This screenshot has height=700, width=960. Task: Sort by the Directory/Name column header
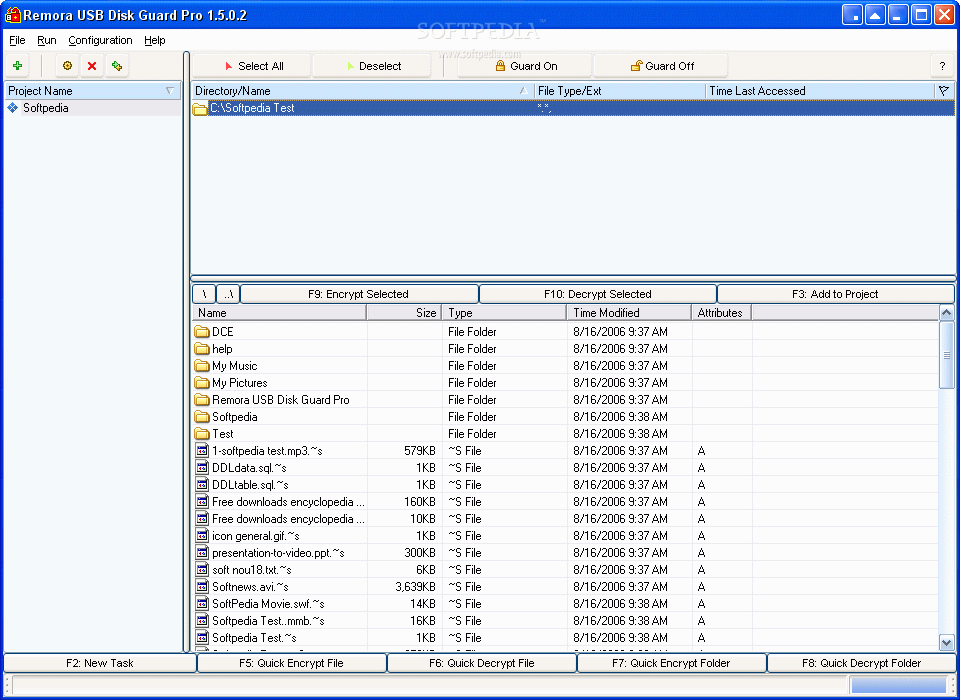pyautogui.click(x=362, y=91)
